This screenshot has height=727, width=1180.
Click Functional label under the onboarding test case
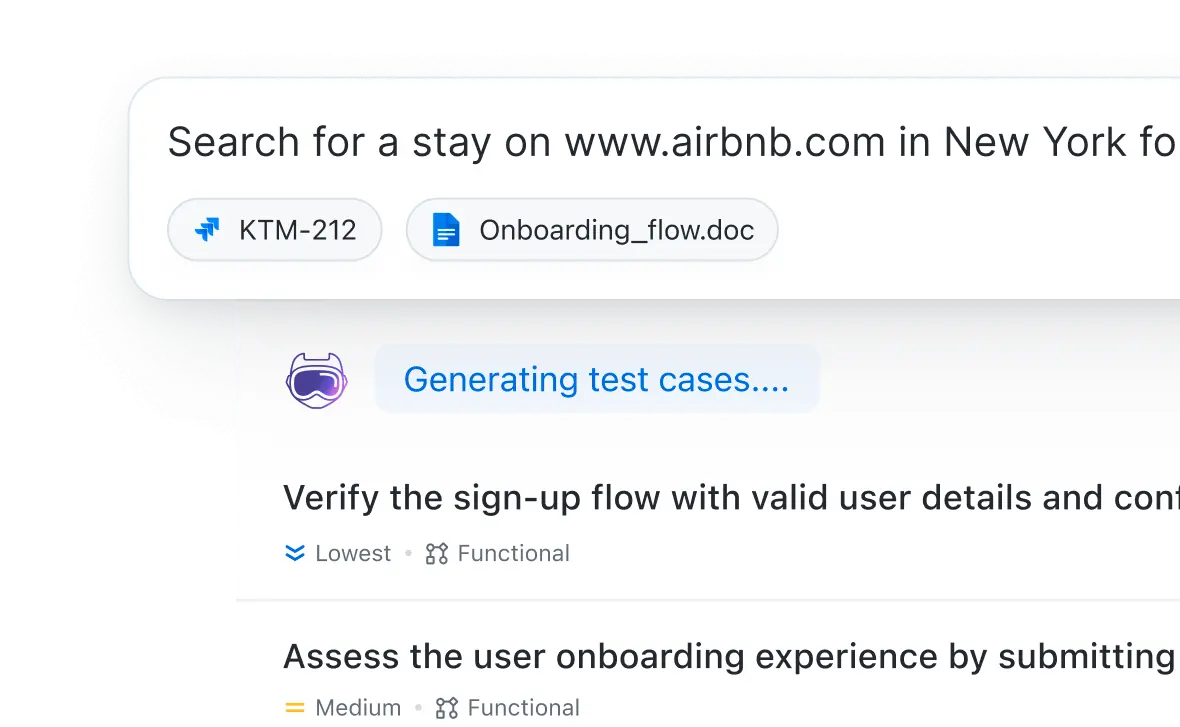click(x=523, y=708)
